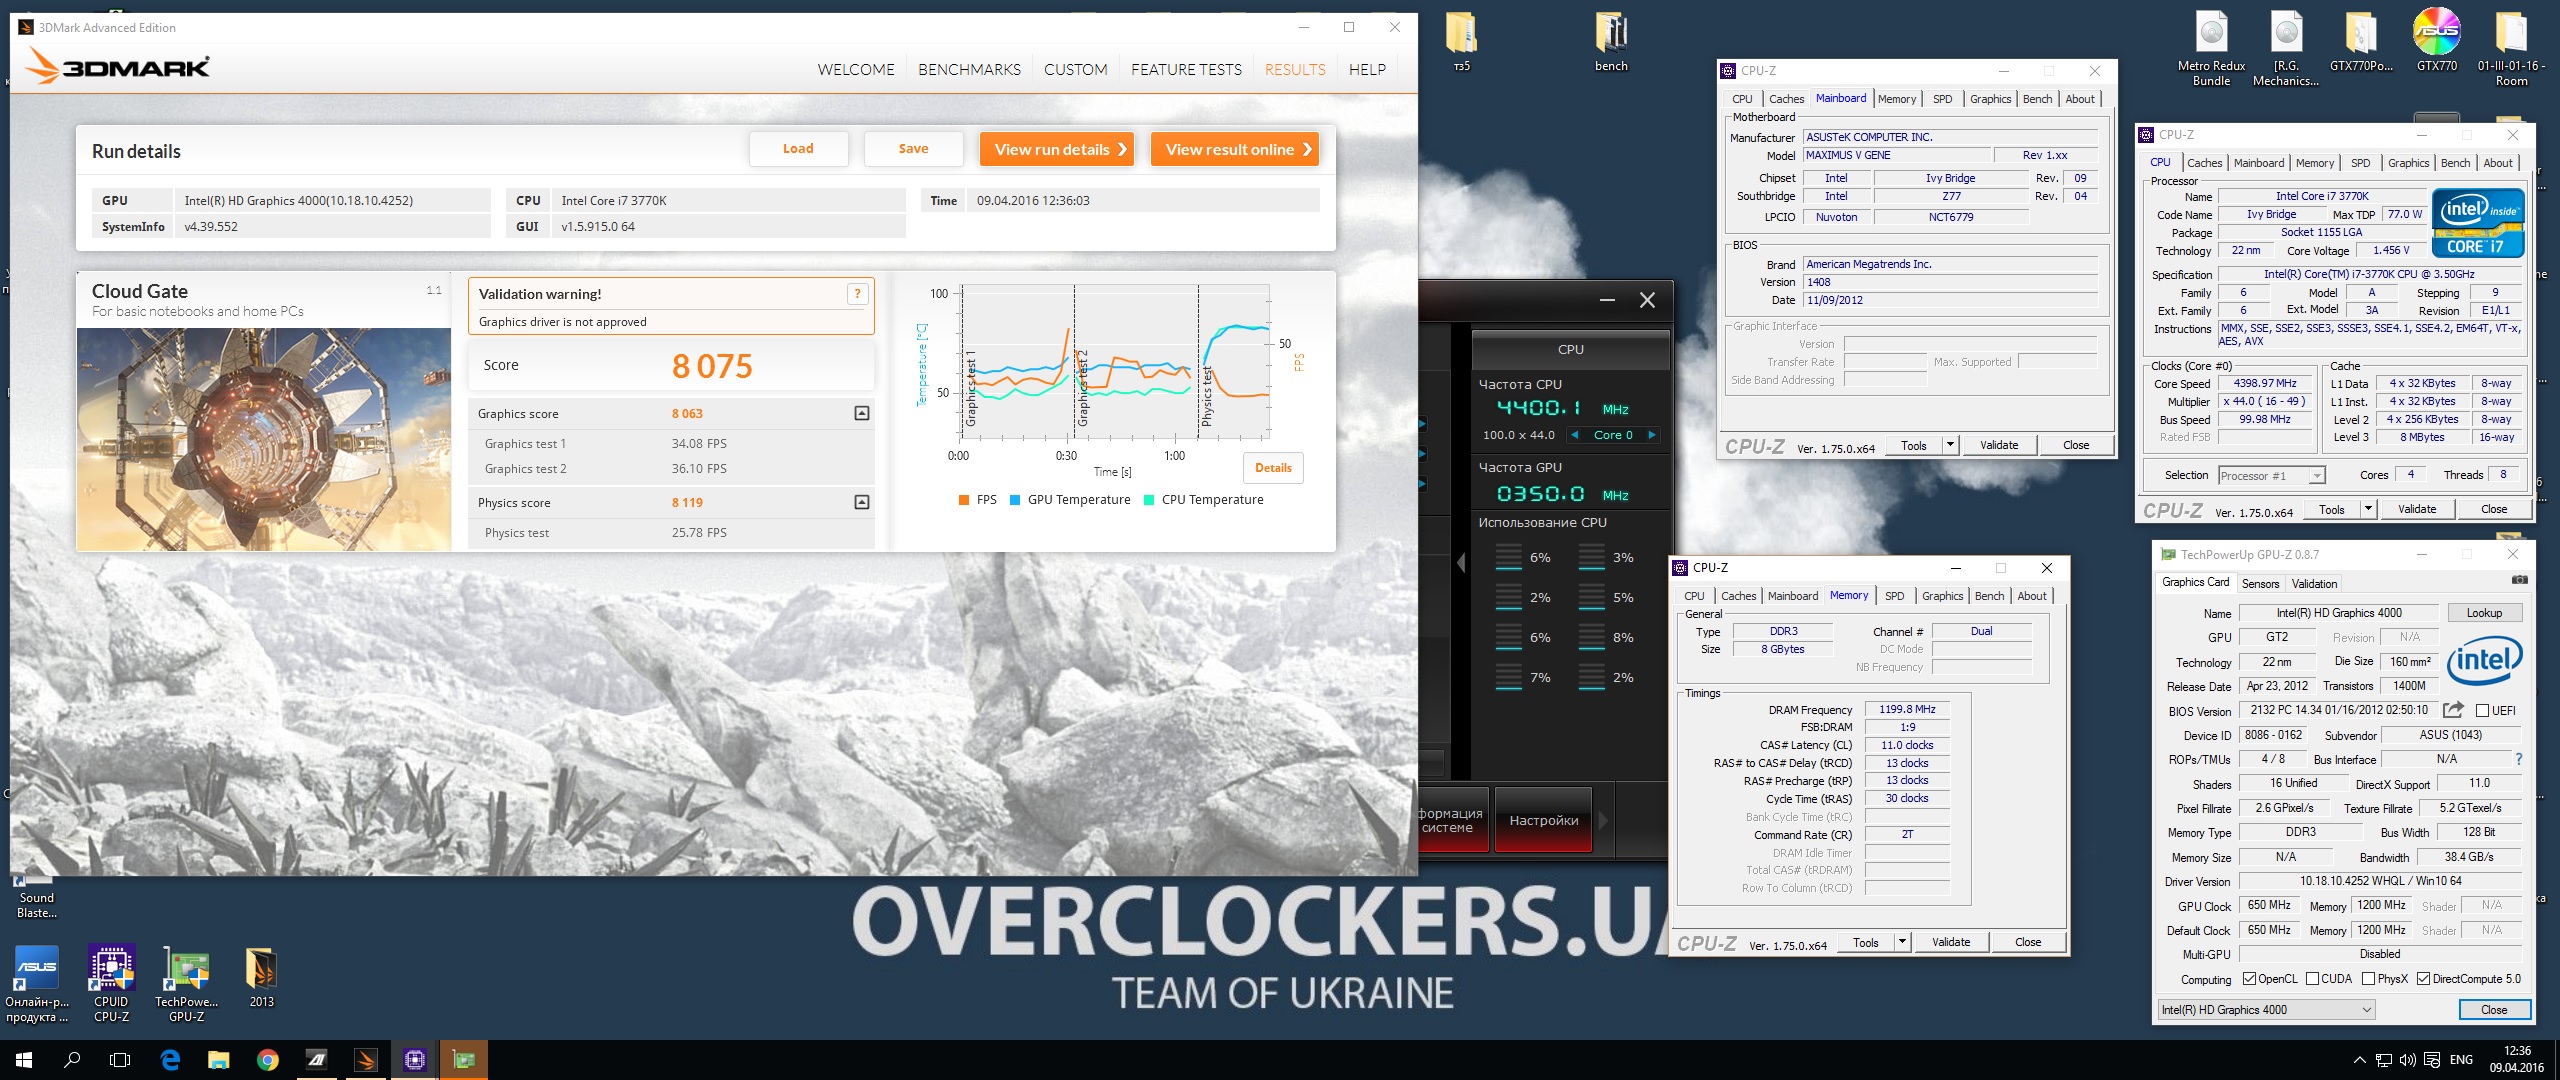Screen dimensions: 2560x1080
Task: Click Load button in Run details
Action: pyautogui.click(x=798, y=149)
